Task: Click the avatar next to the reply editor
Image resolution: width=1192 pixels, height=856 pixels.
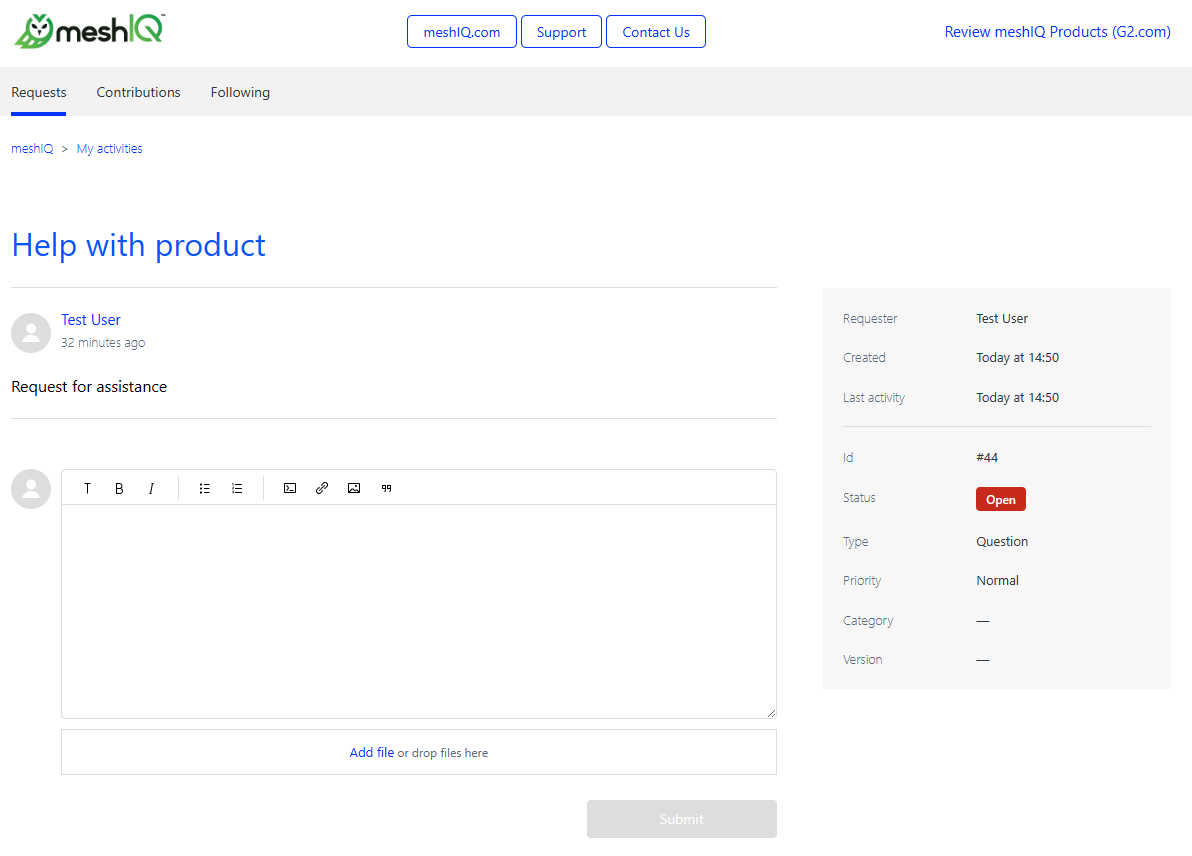Action: point(30,489)
